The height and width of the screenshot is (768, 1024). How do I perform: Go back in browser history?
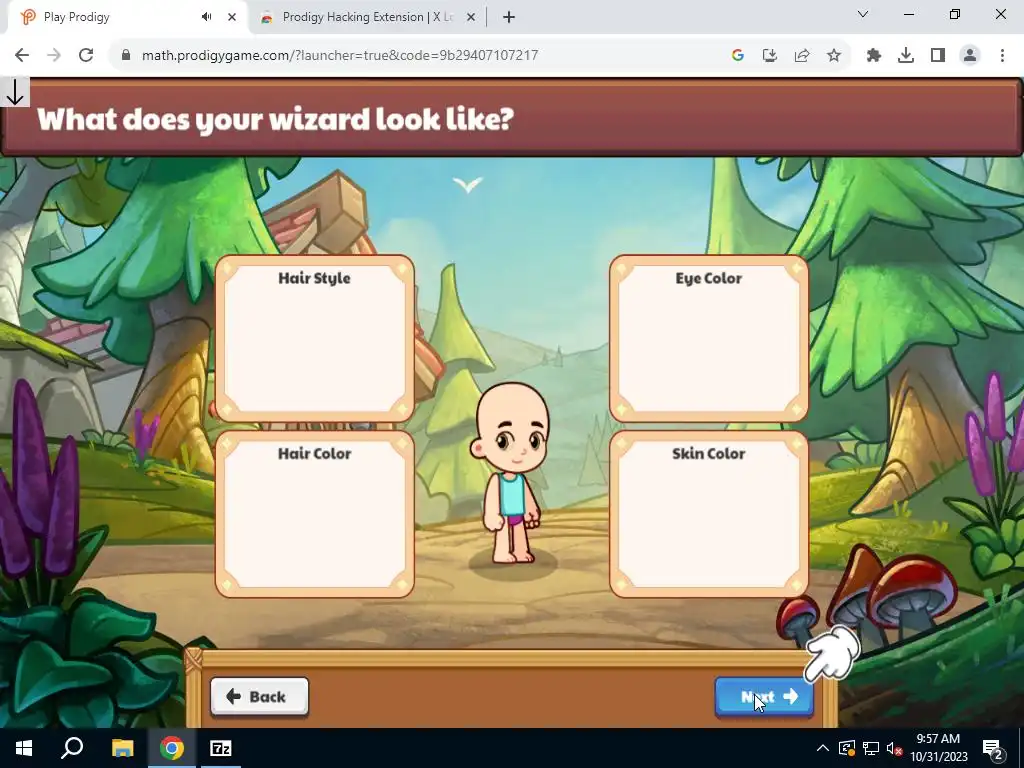tap(22, 55)
